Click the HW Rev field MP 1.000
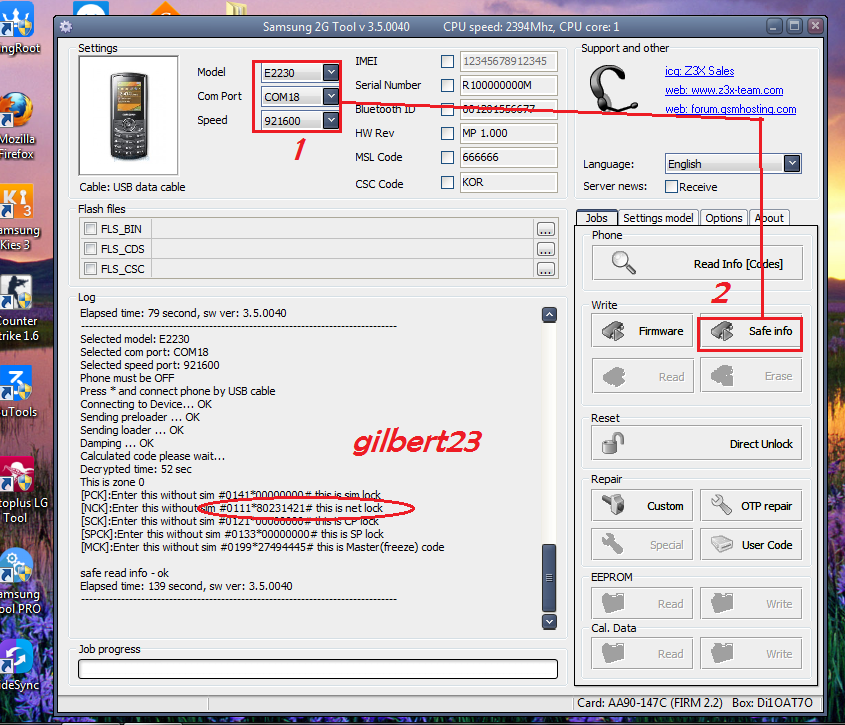845x725 pixels. pyautogui.click(x=508, y=133)
